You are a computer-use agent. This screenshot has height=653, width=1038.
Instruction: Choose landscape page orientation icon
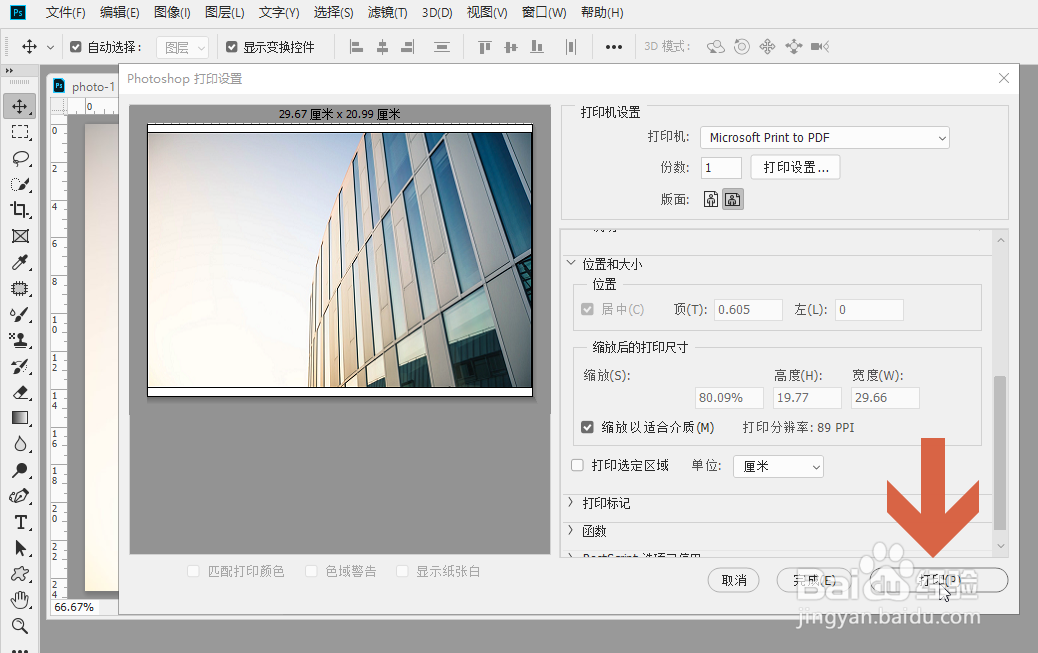coord(732,199)
